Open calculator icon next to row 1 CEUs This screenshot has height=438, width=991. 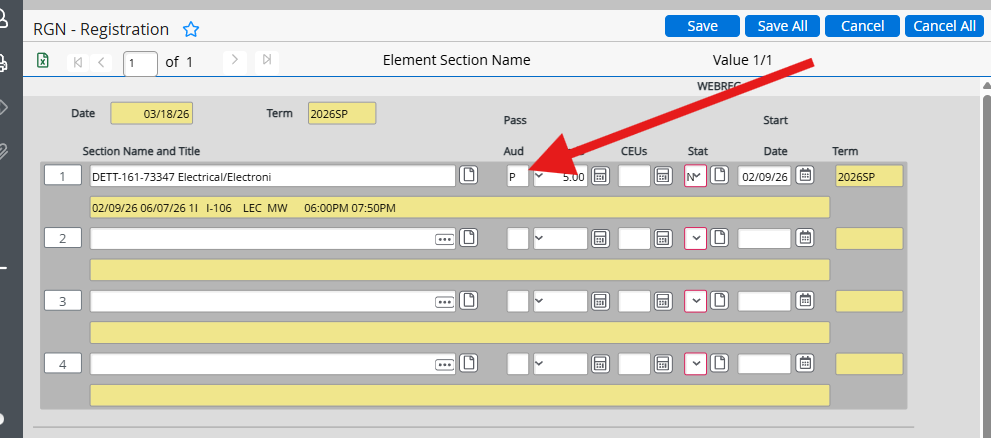(663, 176)
